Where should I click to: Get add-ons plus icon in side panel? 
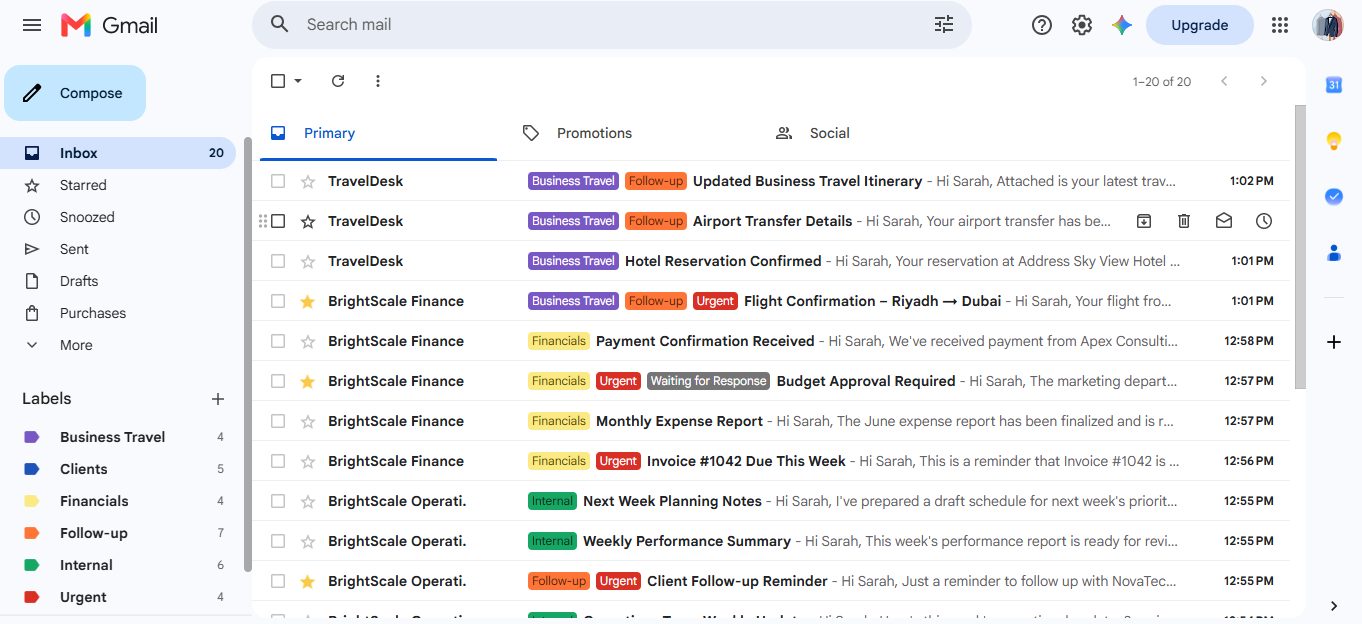pyautogui.click(x=1334, y=342)
